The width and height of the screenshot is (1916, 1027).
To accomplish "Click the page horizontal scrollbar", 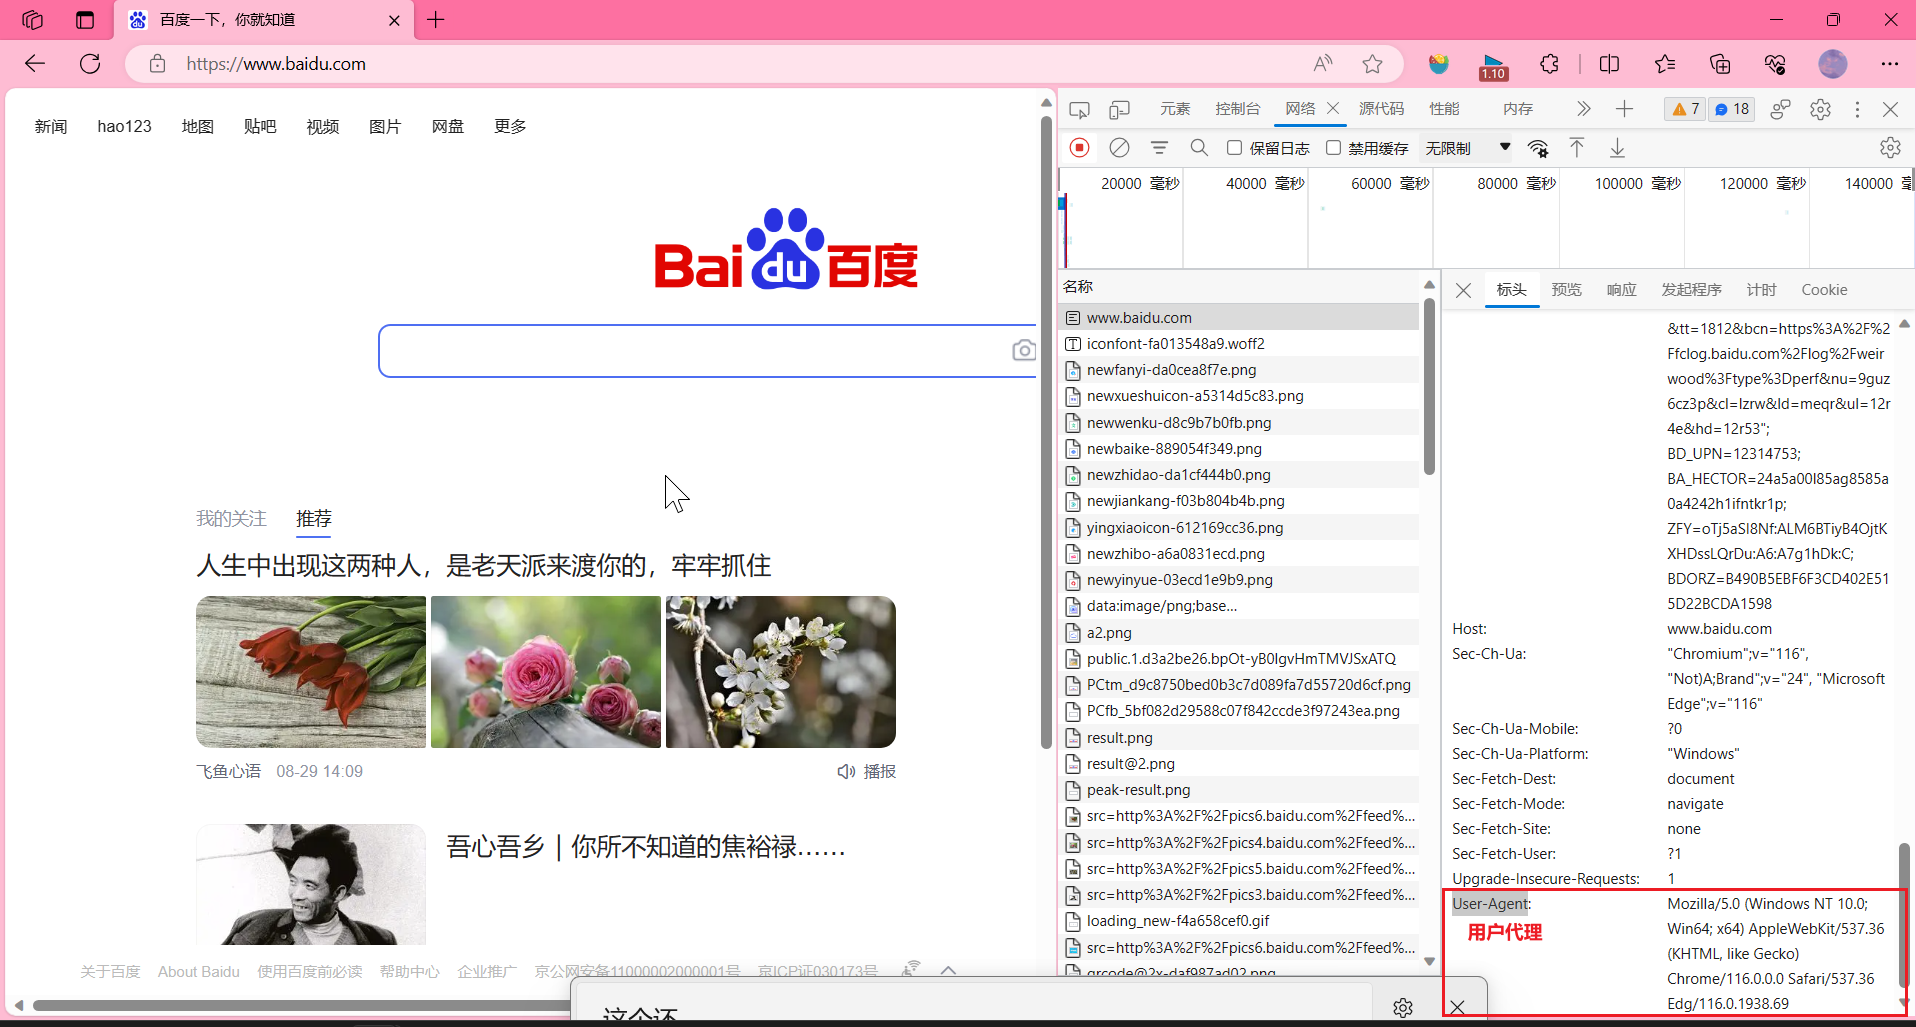I will (x=300, y=1005).
